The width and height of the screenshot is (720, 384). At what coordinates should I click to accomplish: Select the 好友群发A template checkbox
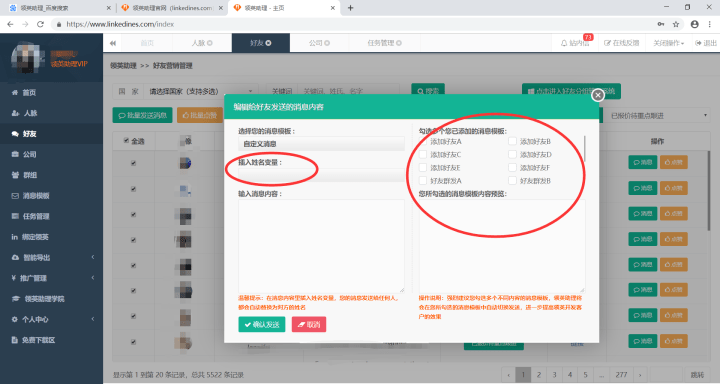423,181
